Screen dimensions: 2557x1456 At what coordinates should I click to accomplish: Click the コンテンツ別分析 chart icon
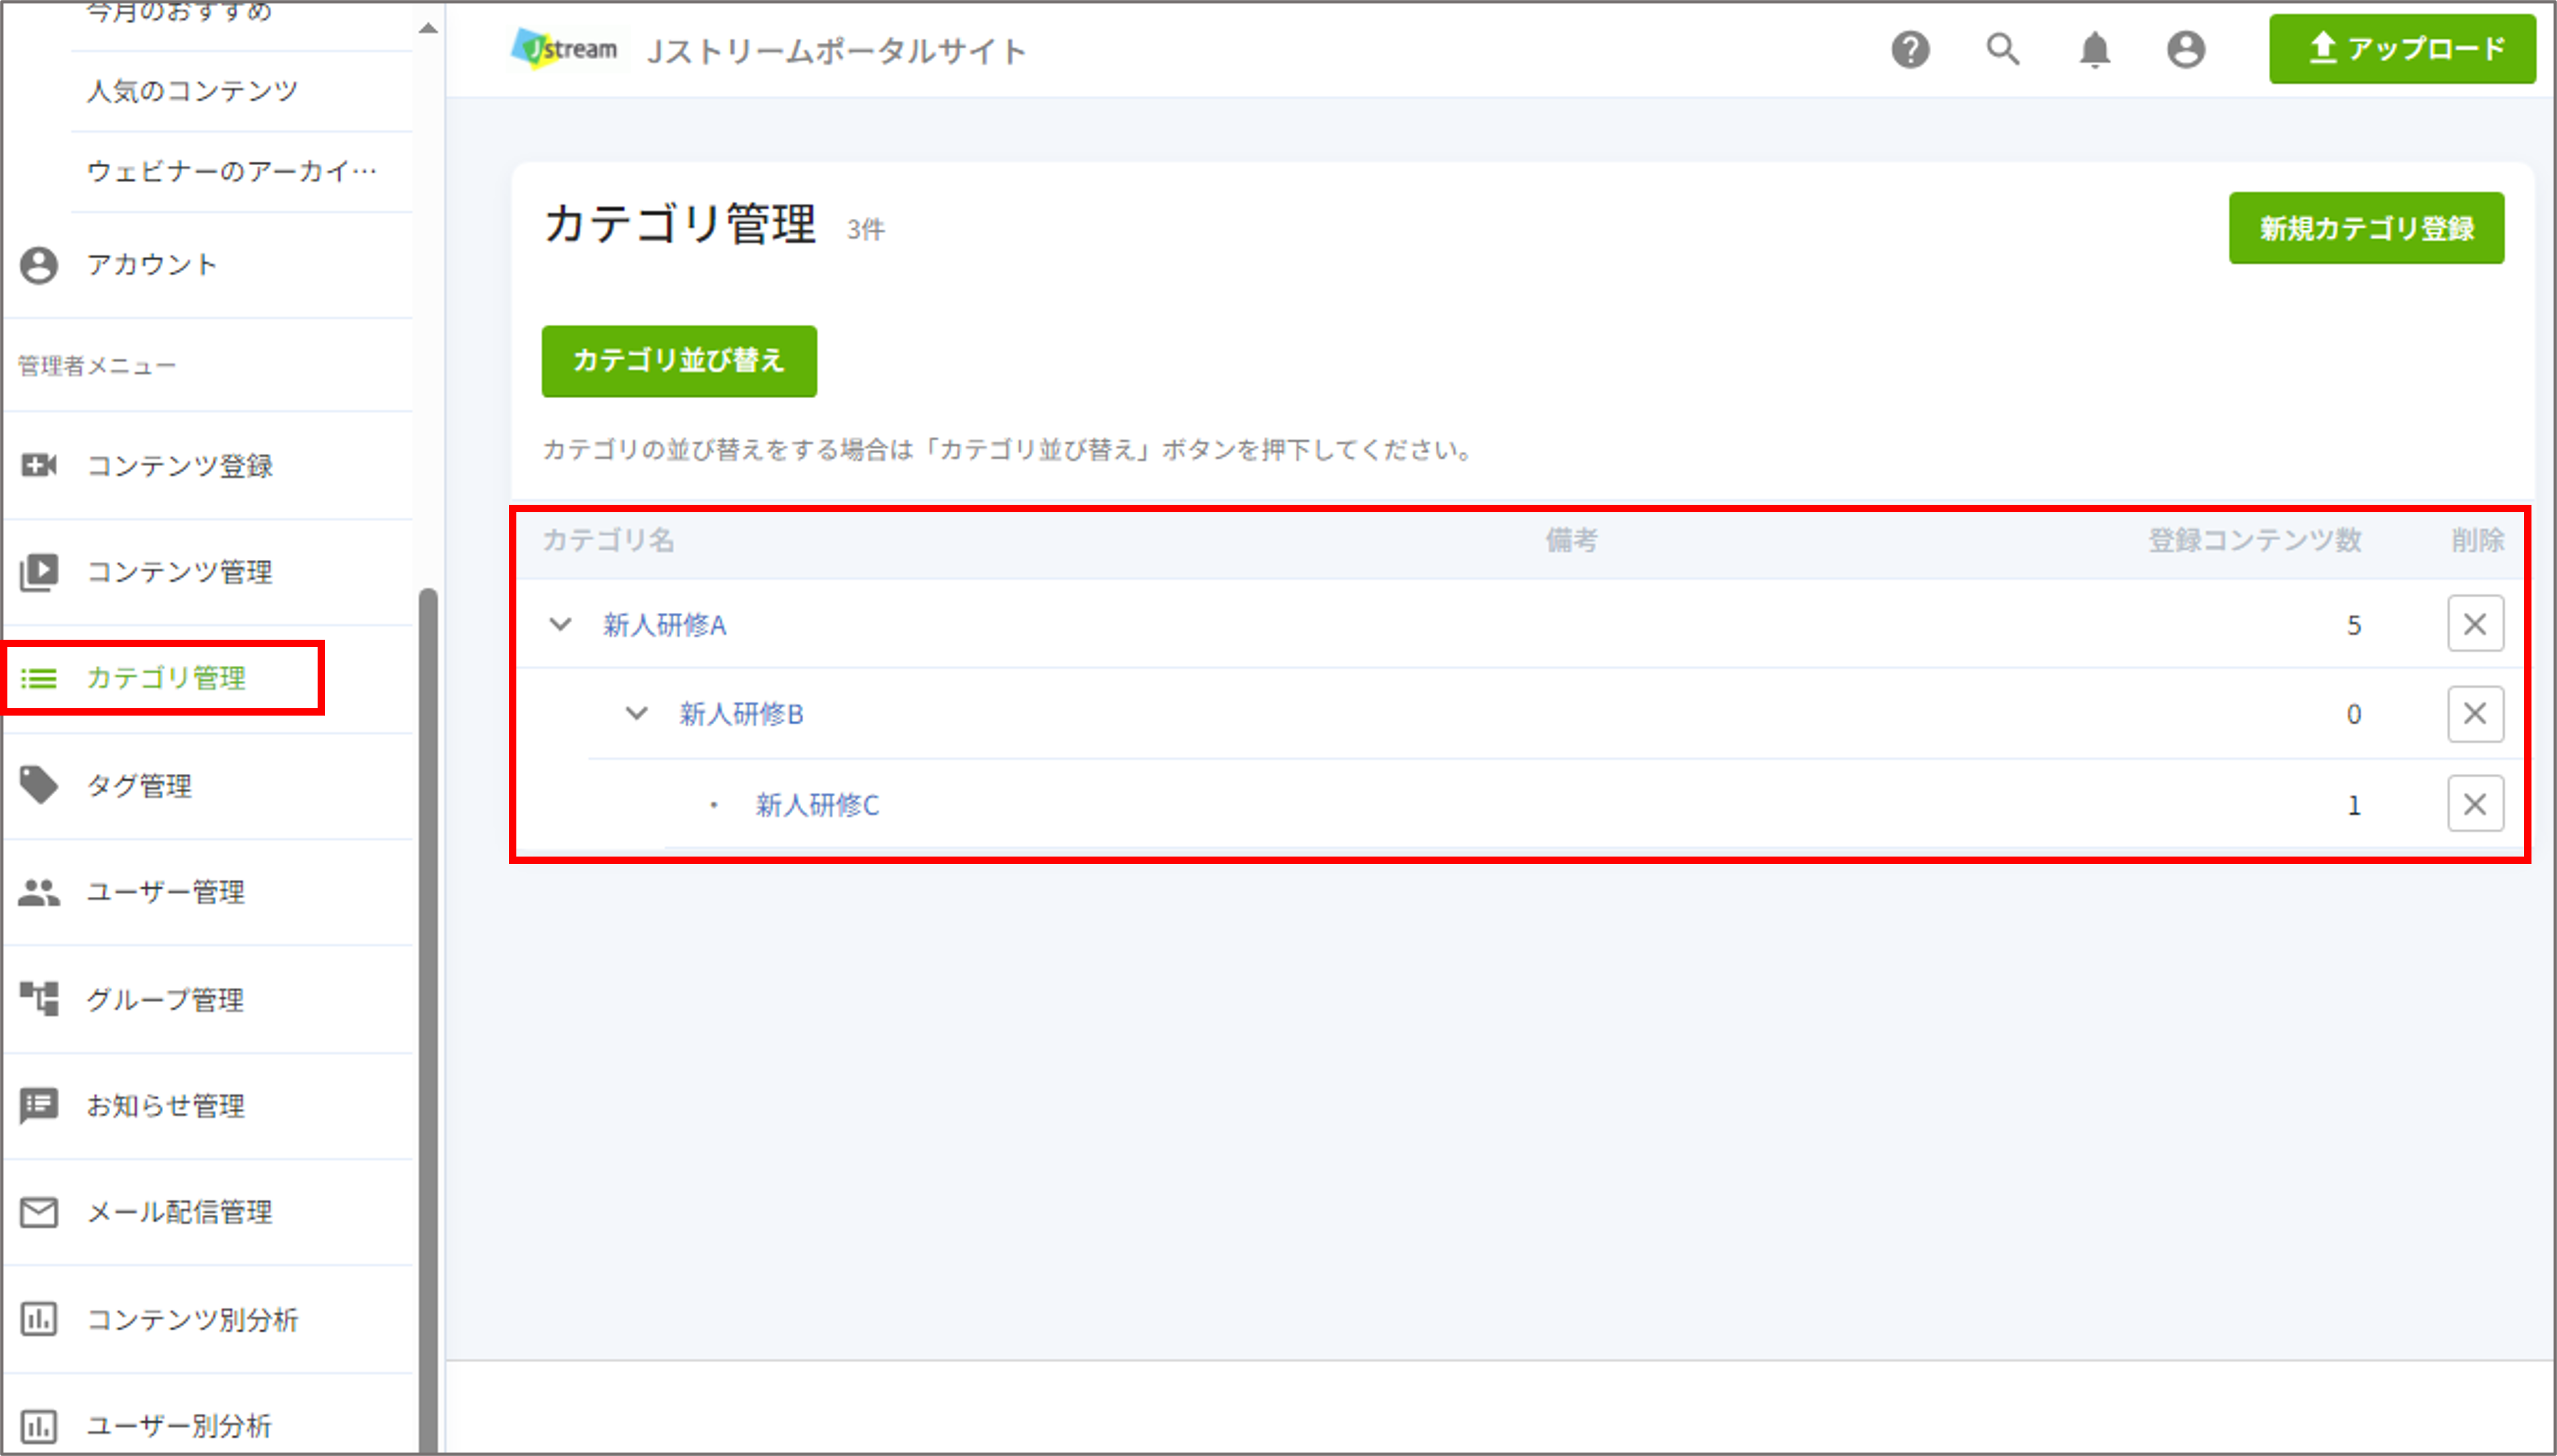coord(39,1319)
